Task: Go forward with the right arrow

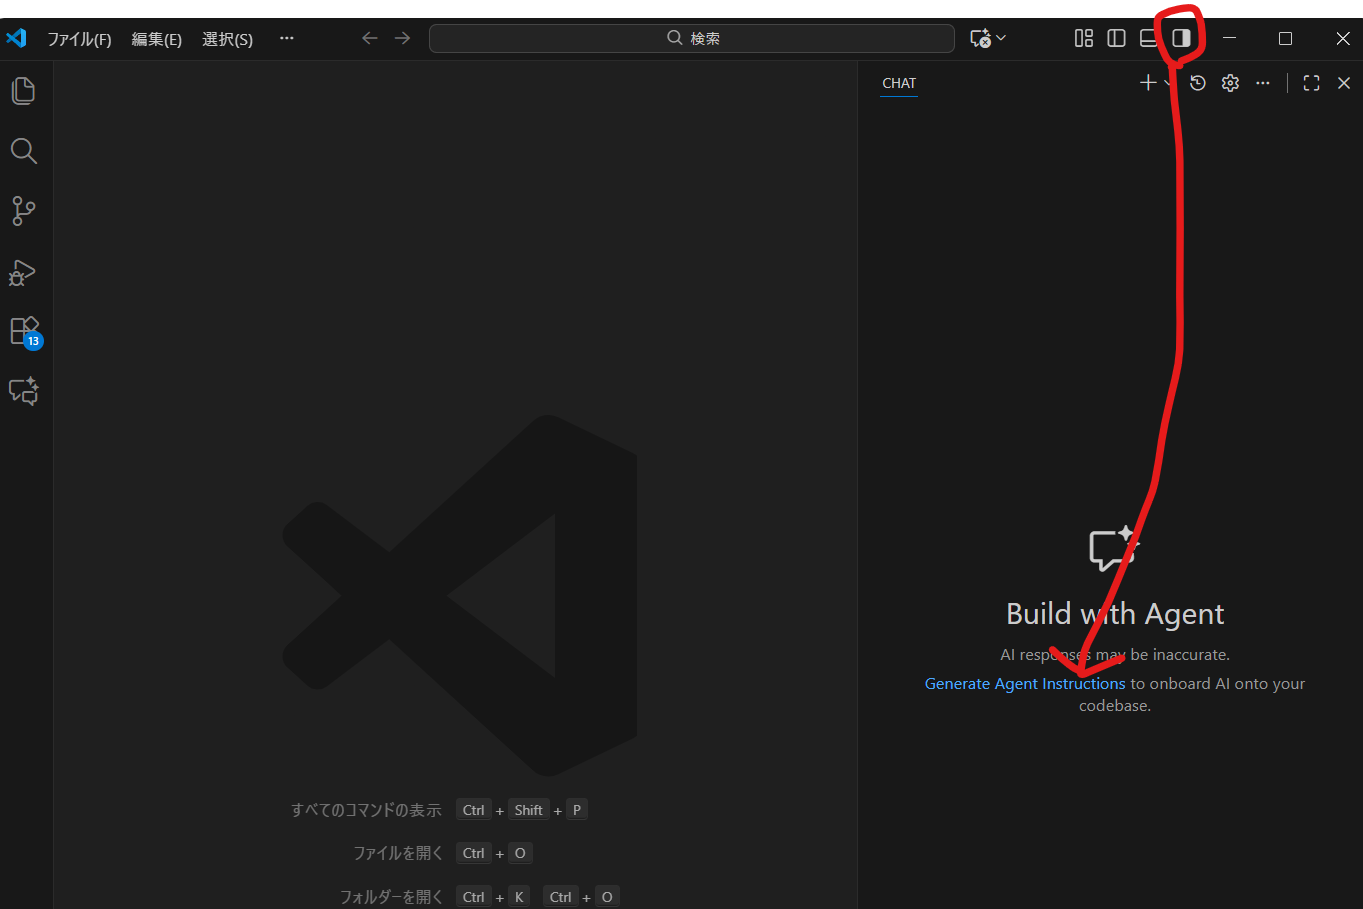Action: [402, 38]
